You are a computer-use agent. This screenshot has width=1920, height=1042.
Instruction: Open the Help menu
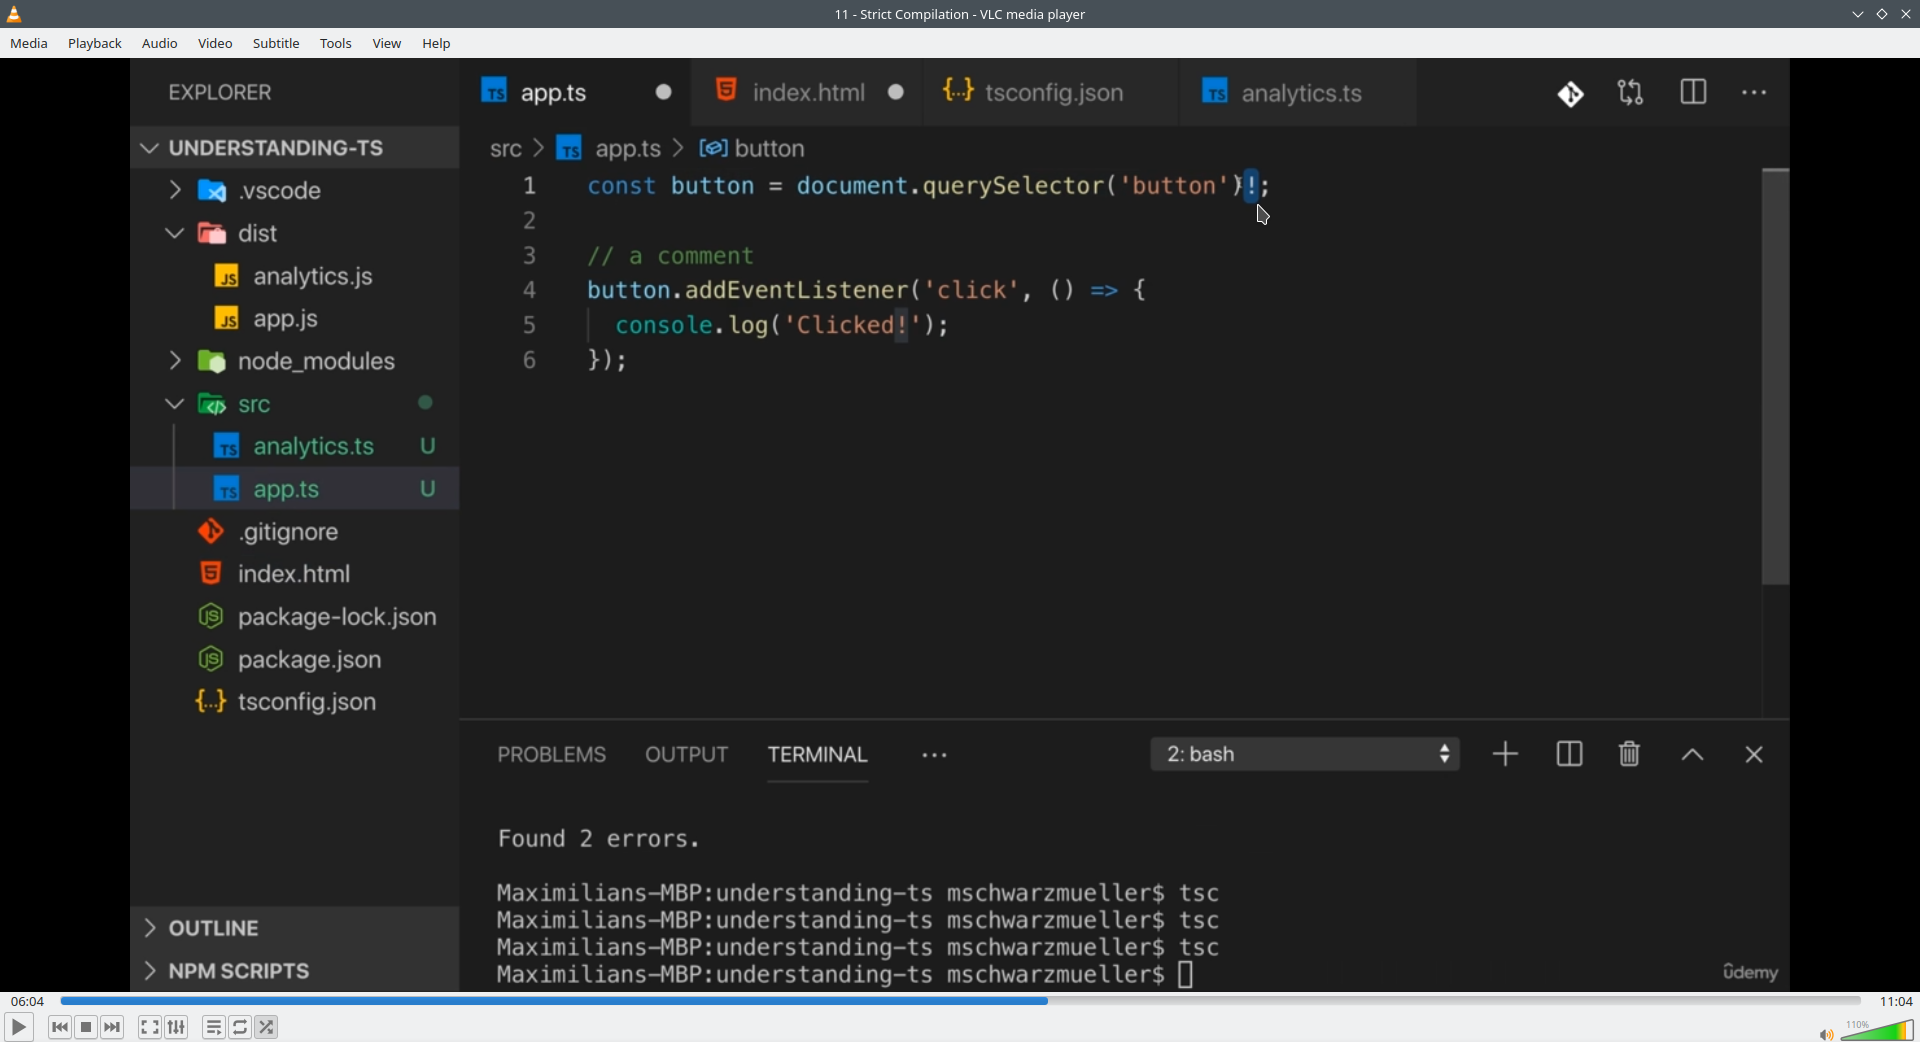coord(437,44)
